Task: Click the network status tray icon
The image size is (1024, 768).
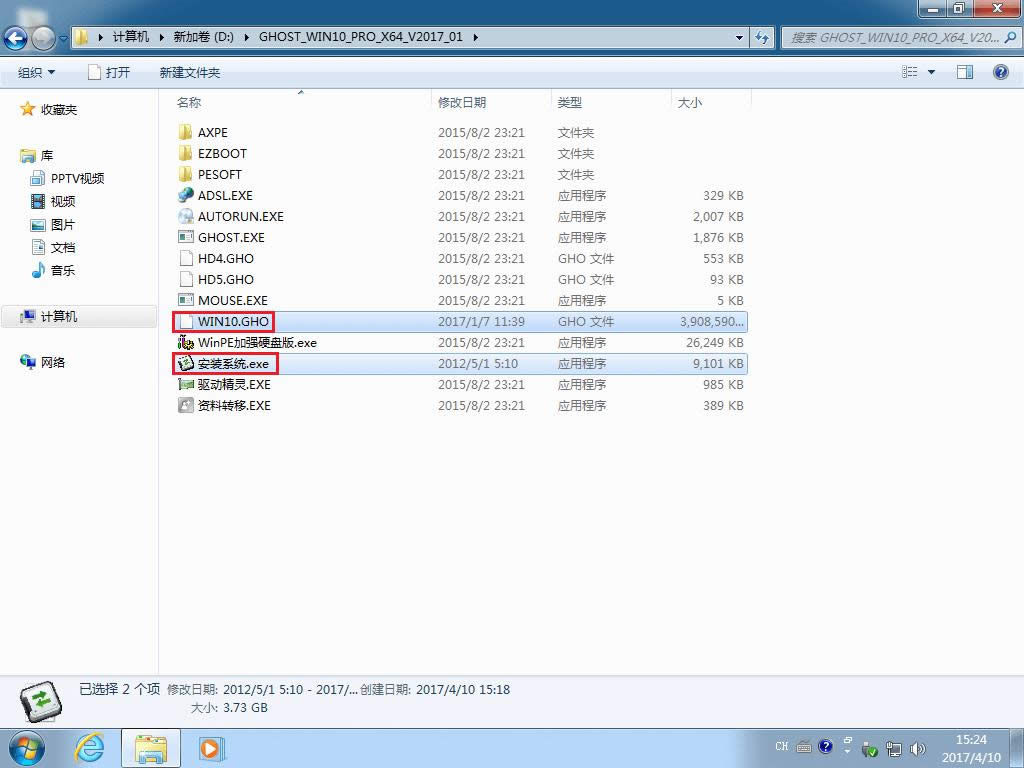Action: (894, 747)
